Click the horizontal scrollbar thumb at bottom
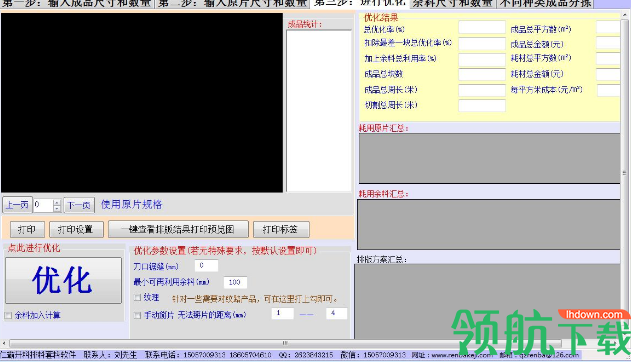 coord(285,343)
